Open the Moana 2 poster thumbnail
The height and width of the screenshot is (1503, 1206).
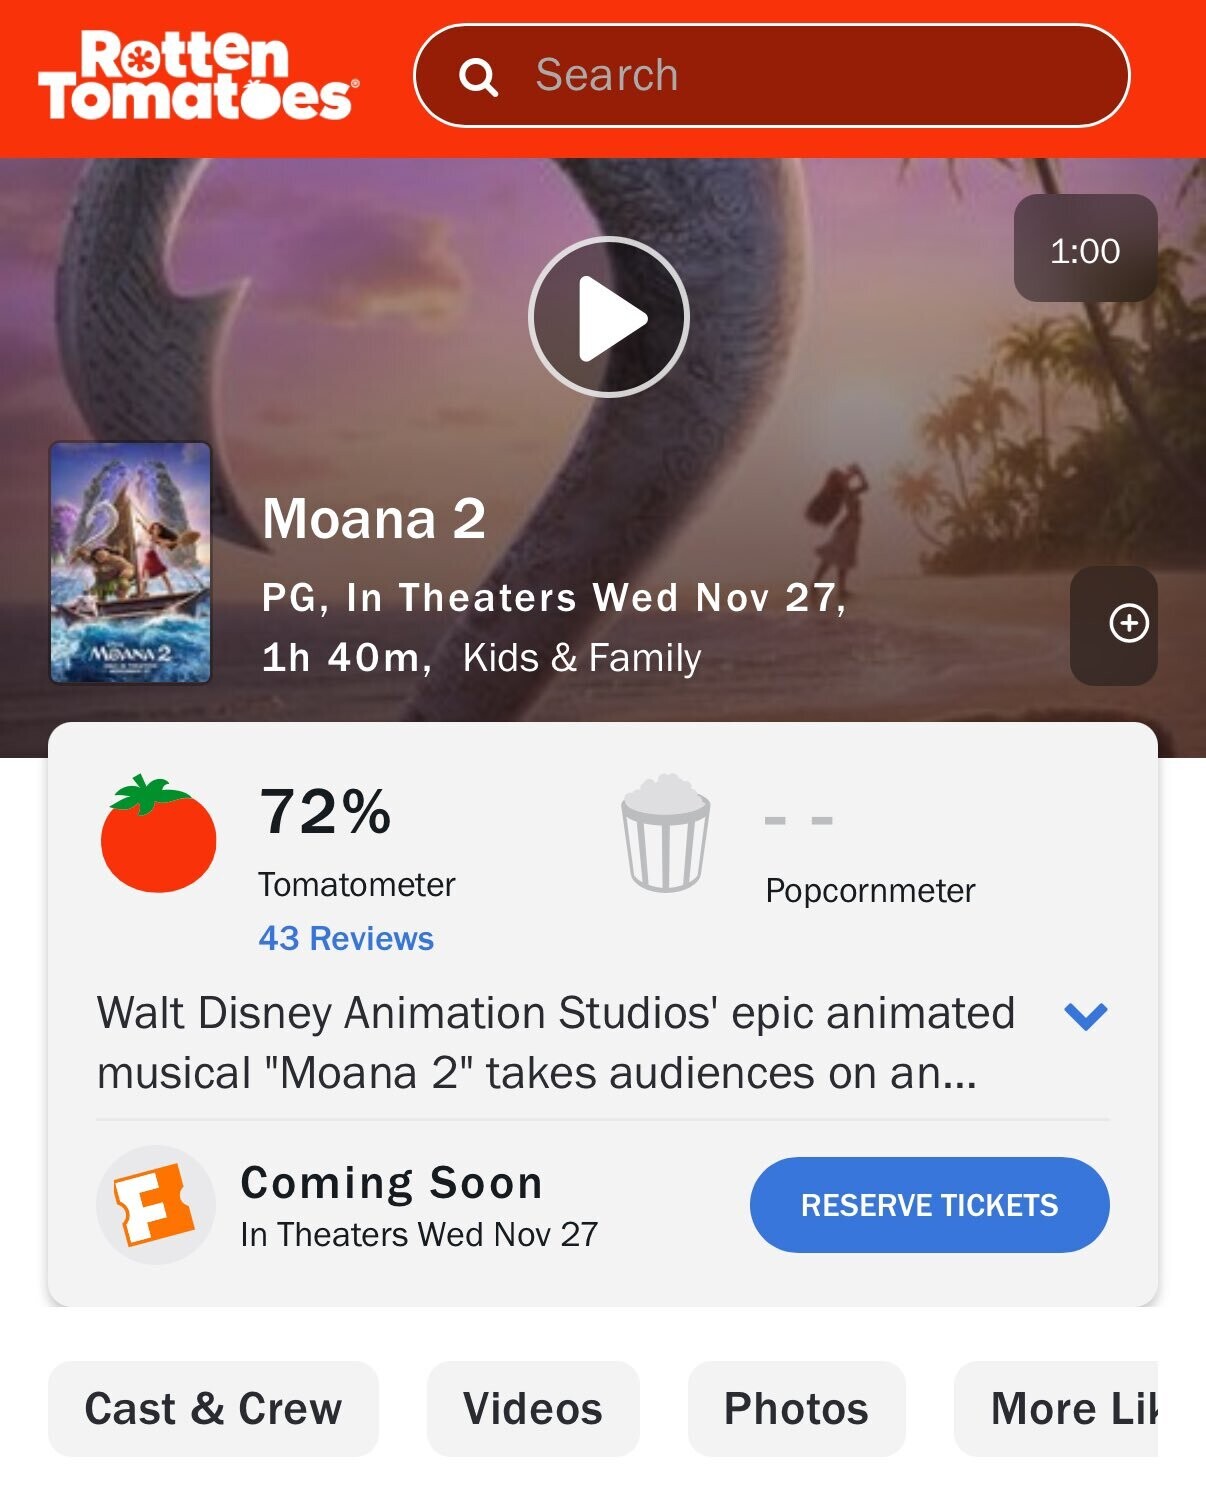(x=130, y=563)
